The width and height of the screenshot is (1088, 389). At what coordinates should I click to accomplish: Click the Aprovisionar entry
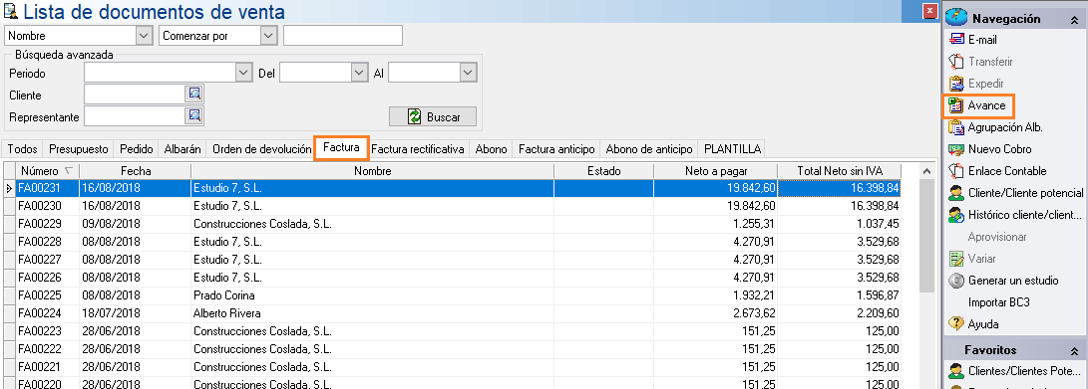(997, 237)
